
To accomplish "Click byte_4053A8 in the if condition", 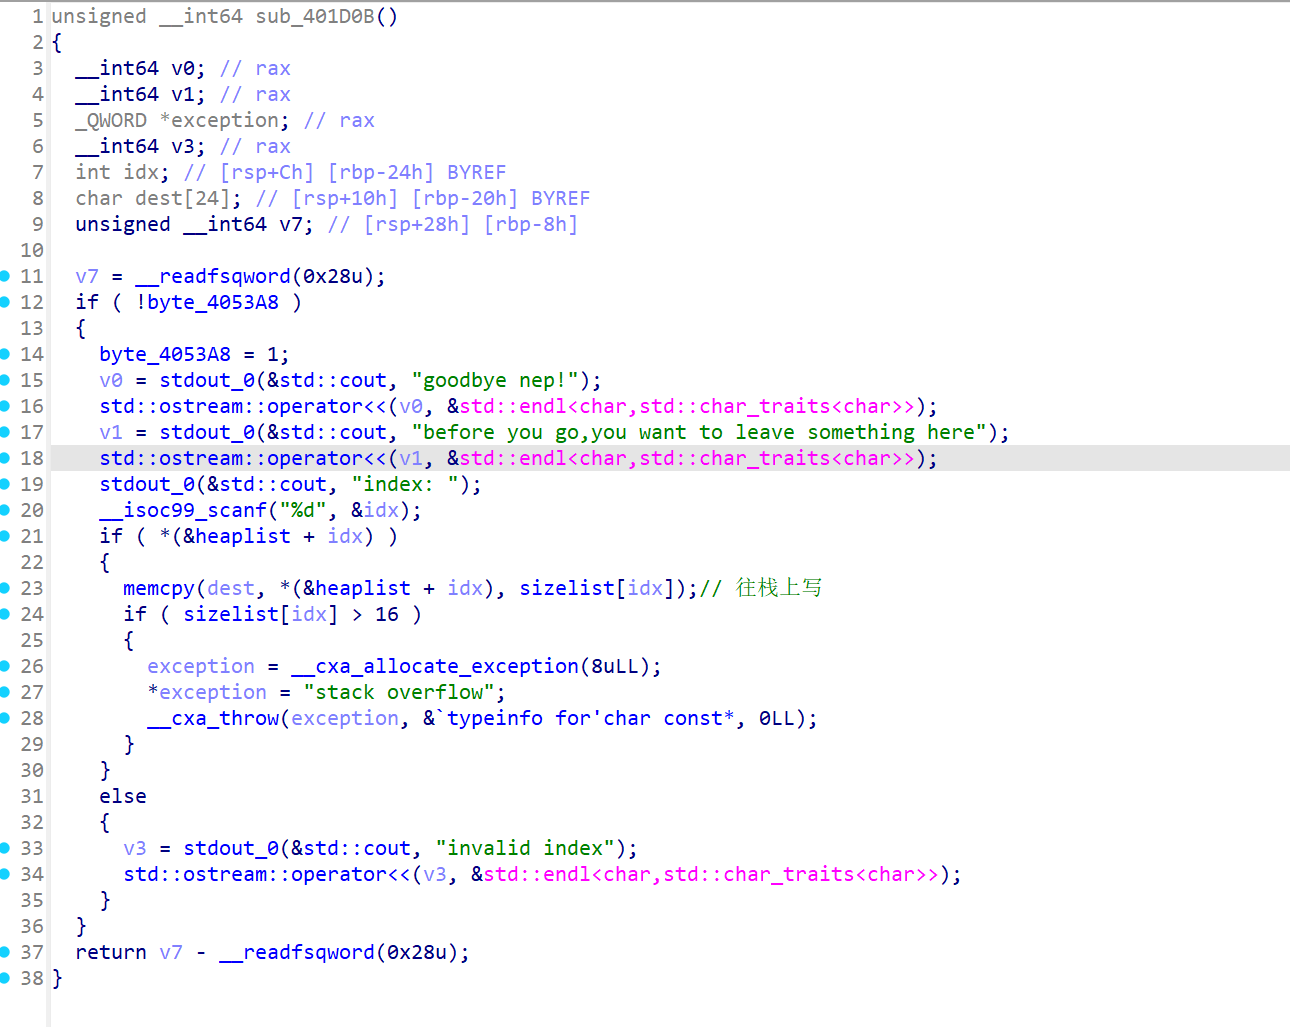I will coord(213,302).
